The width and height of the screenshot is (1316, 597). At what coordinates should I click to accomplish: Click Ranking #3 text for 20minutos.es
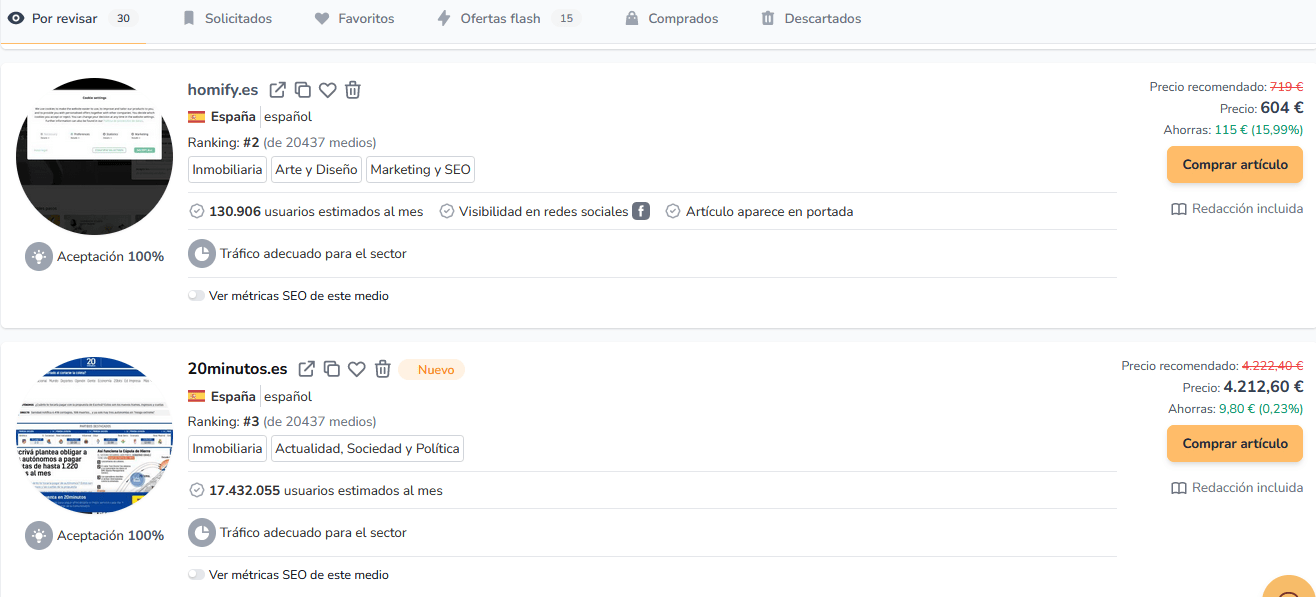[x=282, y=421]
